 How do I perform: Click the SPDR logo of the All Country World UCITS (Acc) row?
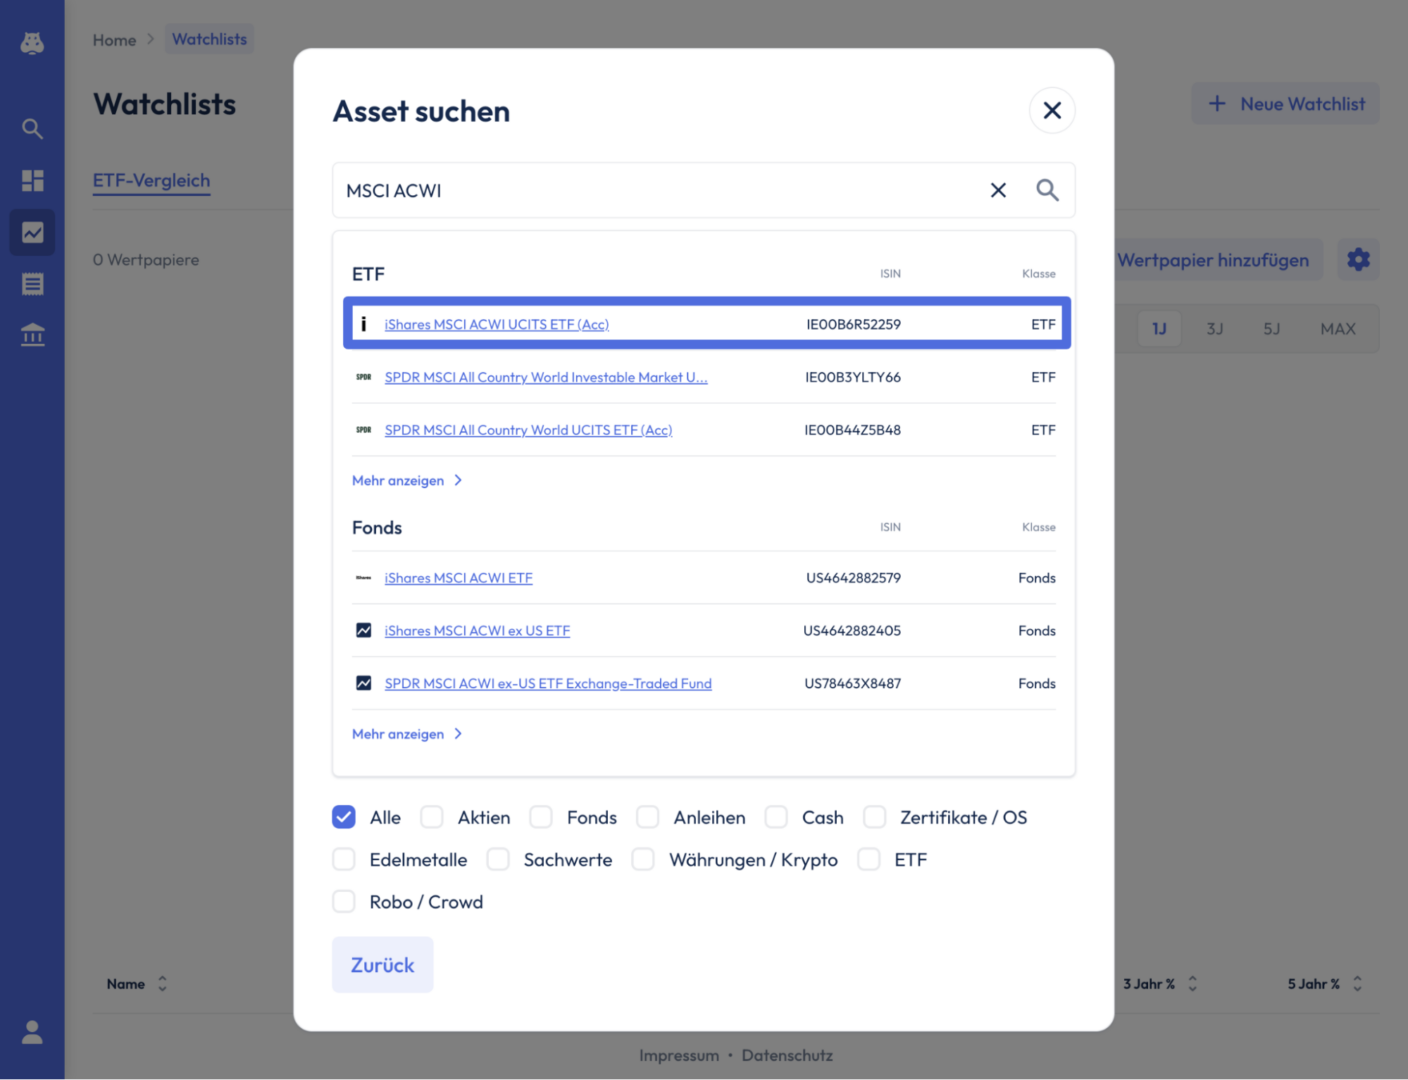click(x=364, y=430)
